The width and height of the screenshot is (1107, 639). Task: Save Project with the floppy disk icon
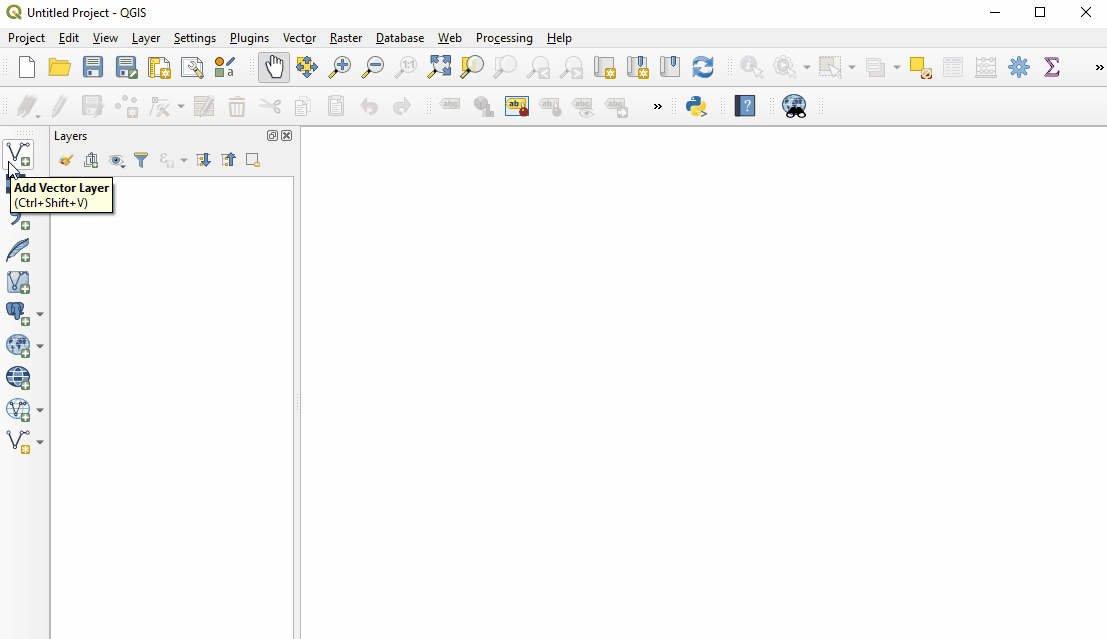click(x=92, y=67)
